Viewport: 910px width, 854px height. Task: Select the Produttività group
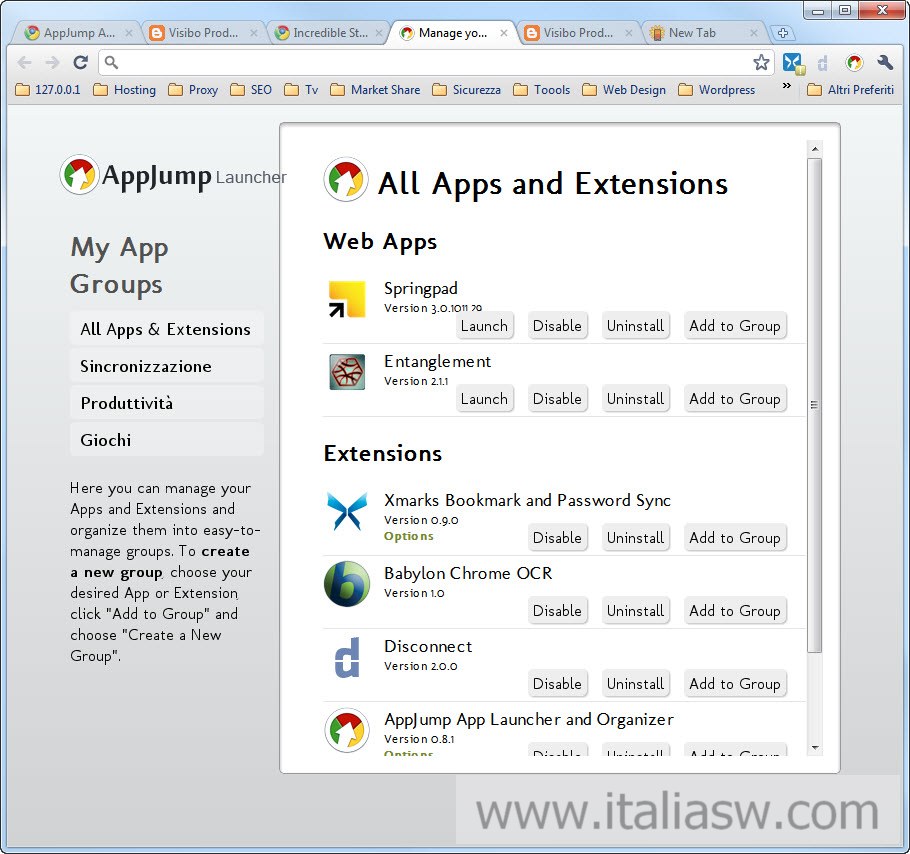[167, 403]
